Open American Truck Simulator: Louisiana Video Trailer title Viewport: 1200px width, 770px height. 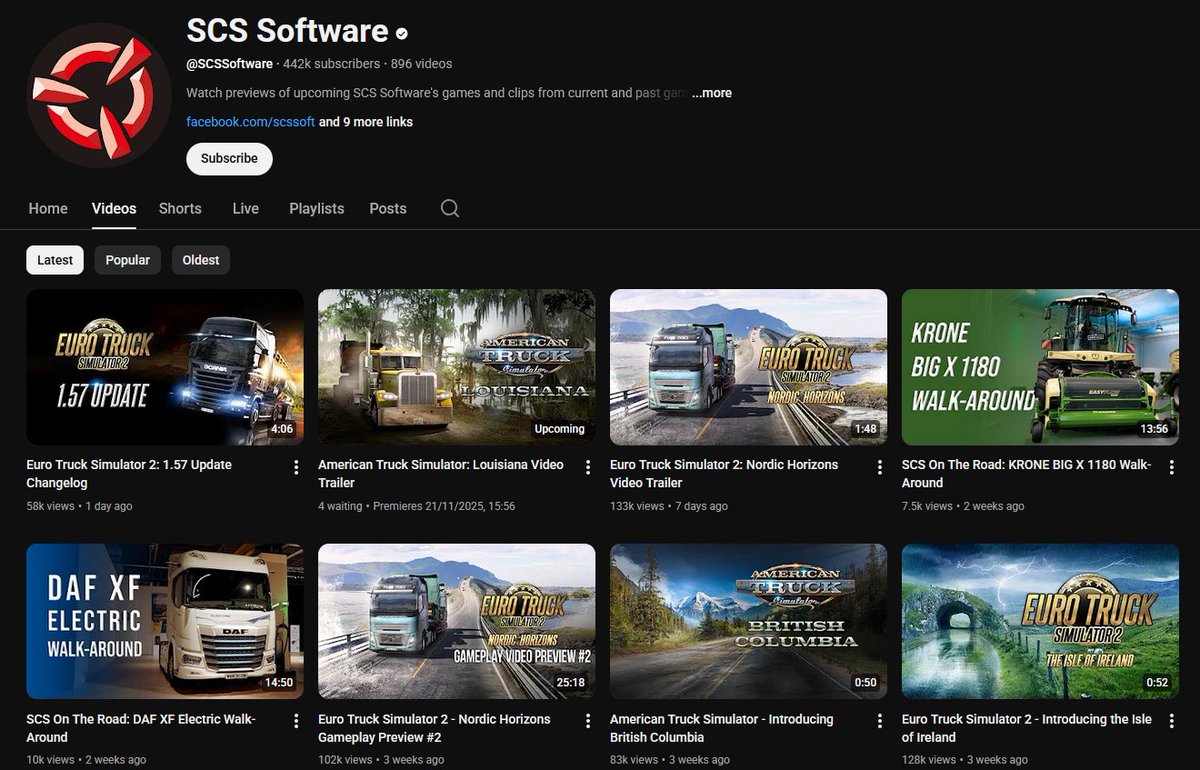440,474
